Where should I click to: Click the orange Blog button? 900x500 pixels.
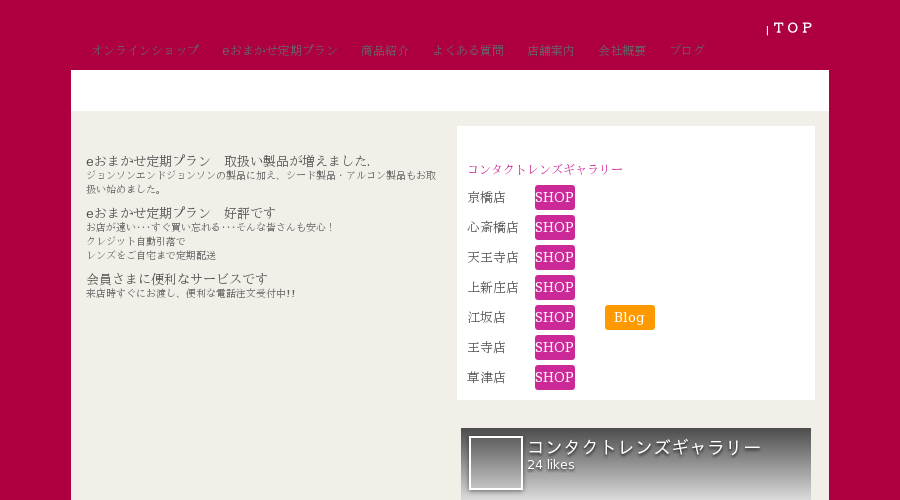[630, 317]
